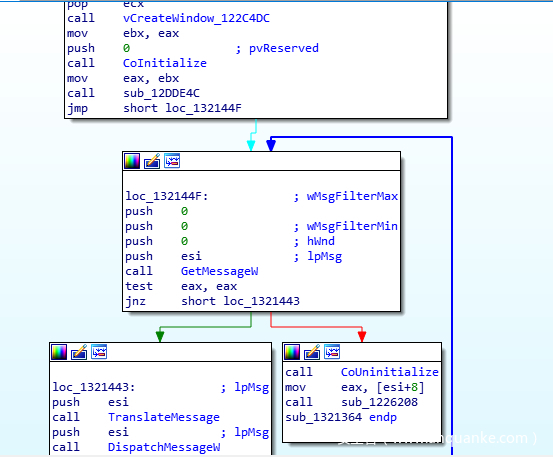This screenshot has height=457, width=553.
Task: Select DispatchMessageW in the bottom-left block
Action: coord(164,447)
